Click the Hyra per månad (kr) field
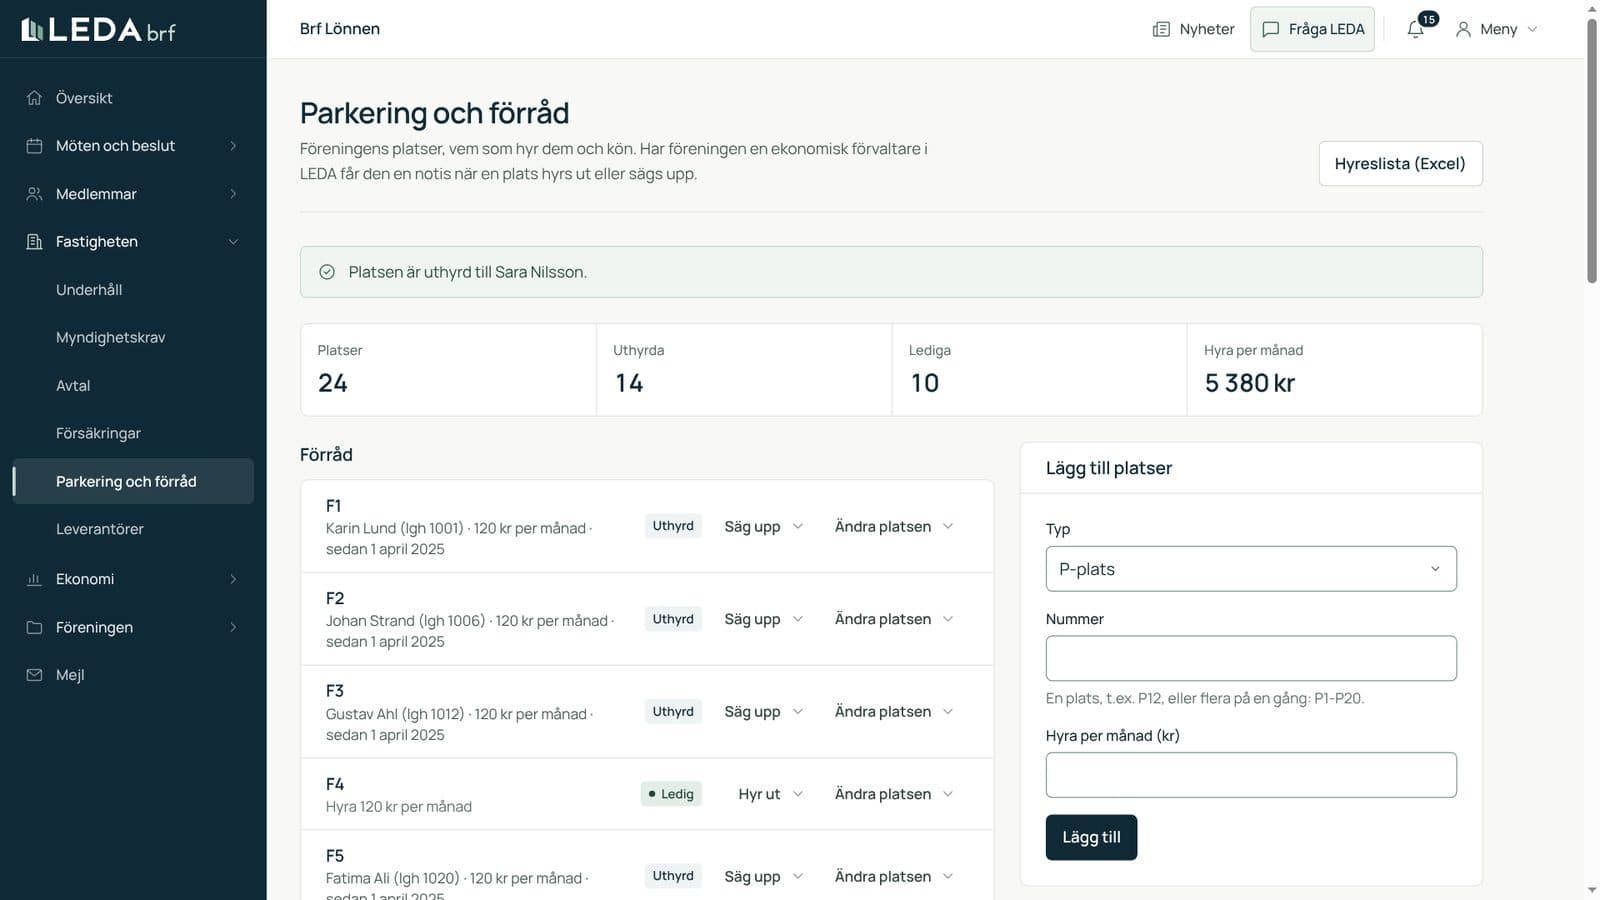Viewport: 1600px width, 900px height. coord(1251,775)
